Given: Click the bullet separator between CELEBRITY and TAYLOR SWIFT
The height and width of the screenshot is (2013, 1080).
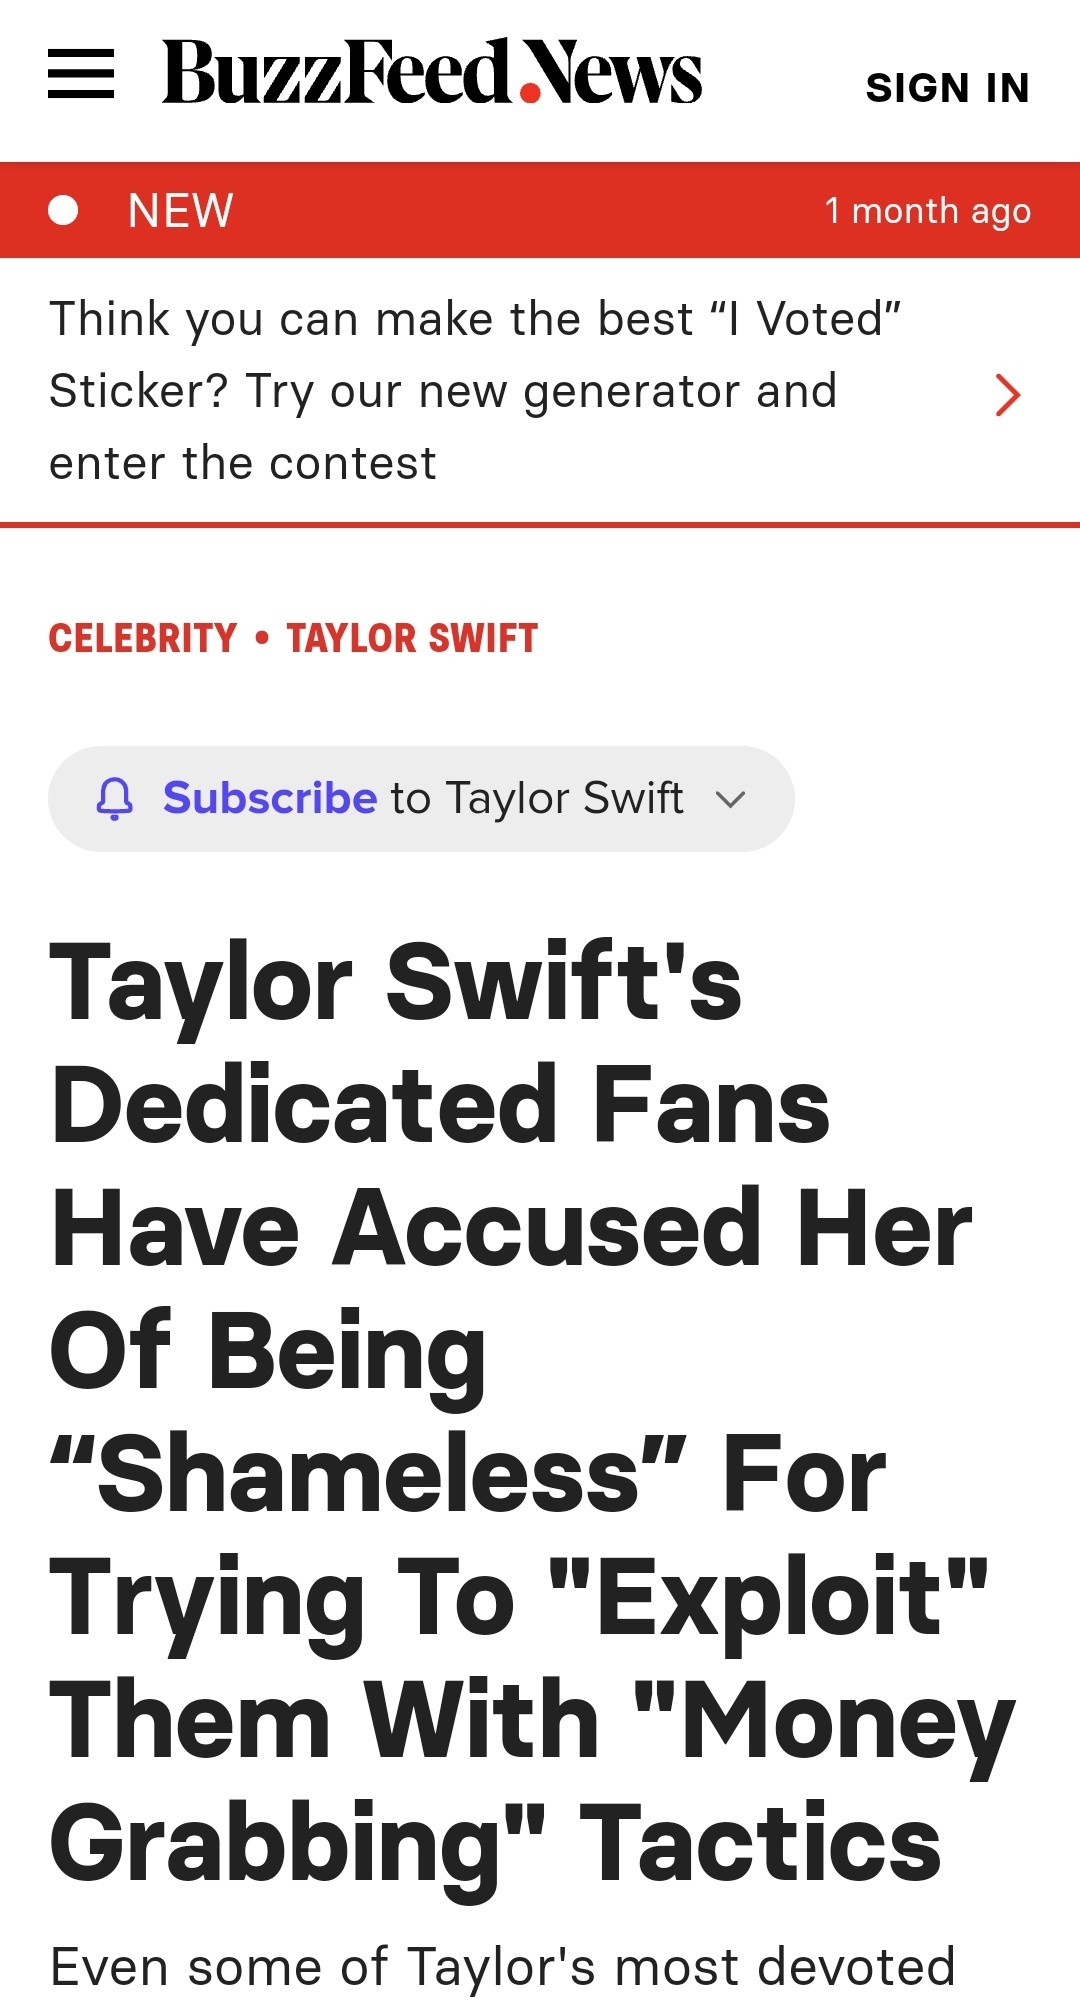Looking at the screenshot, I should tap(262, 638).
